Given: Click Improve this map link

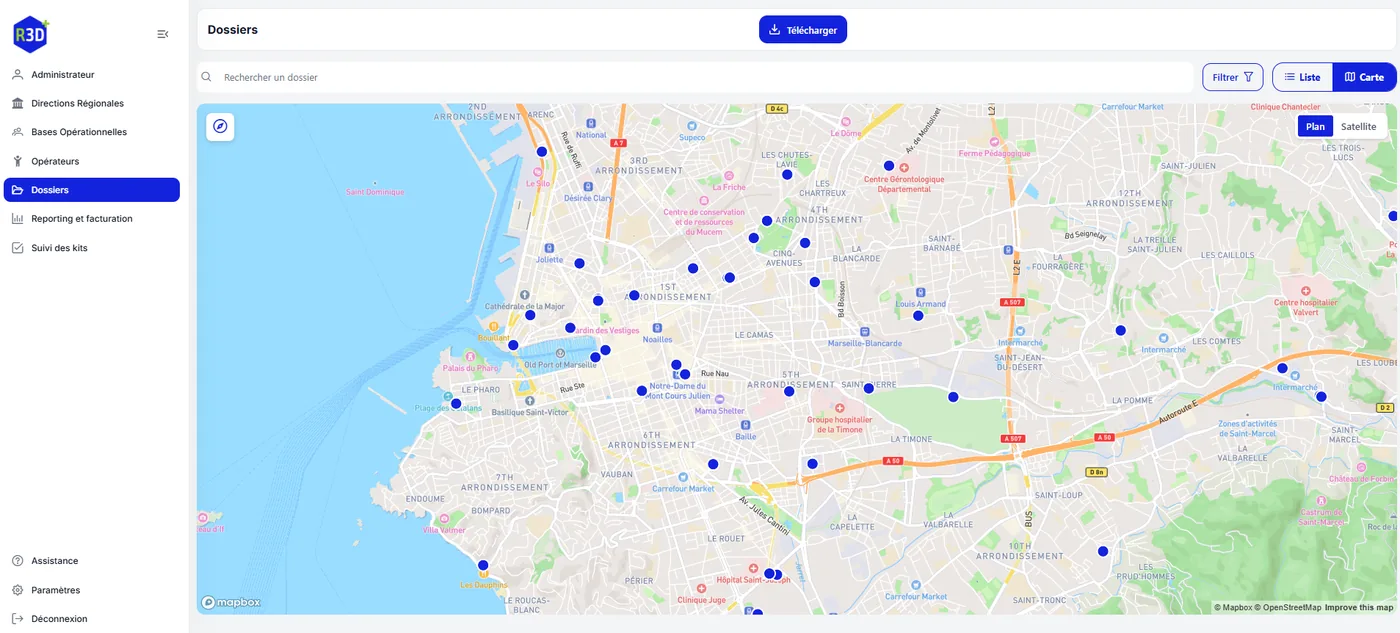Looking at the screenshot, I should [x=1358, y=607].
